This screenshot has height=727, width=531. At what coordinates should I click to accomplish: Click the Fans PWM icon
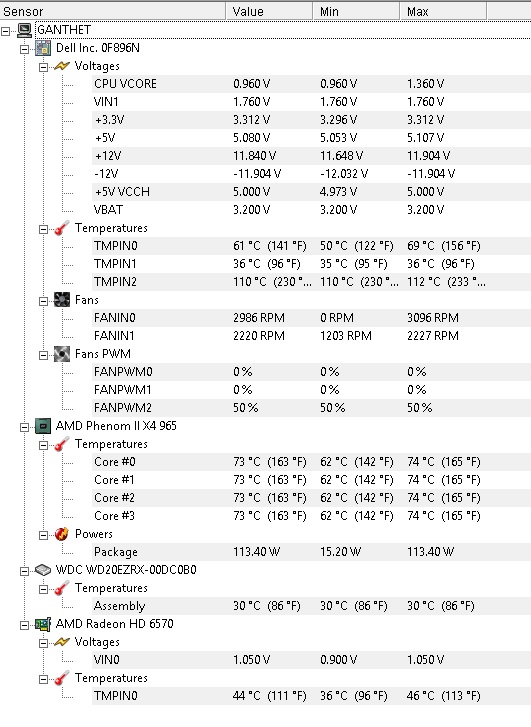pyautogui.click(x=62, y=354)
